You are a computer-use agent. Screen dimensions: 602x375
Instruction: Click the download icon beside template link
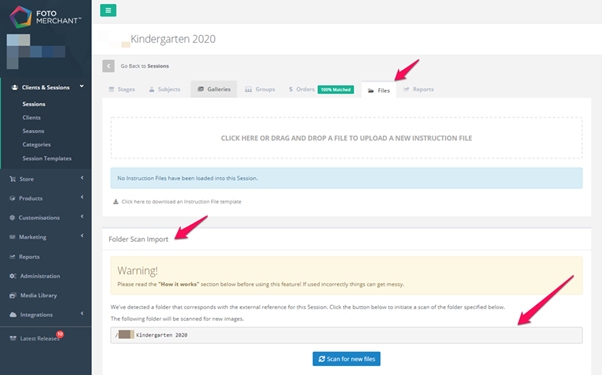pos(116,202)
